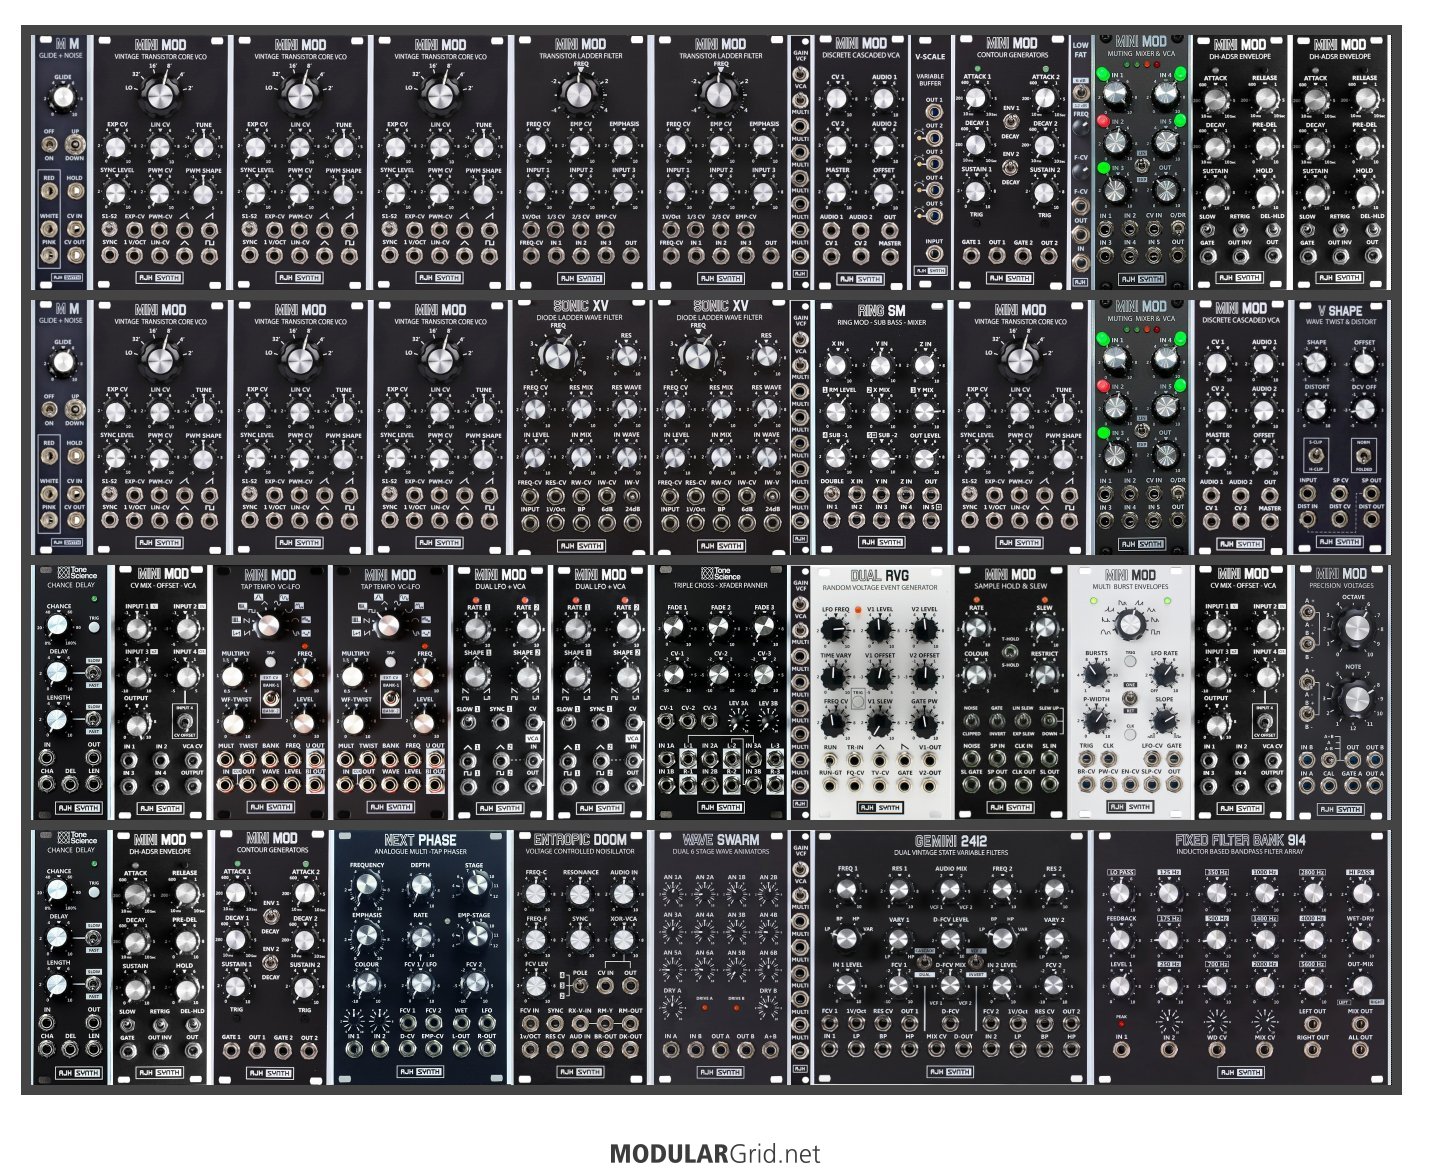Click the COLOUR knob on Sample Hold & Slew
Image resolution: width=1432 pixels, height=1175 pixels.
976,675
